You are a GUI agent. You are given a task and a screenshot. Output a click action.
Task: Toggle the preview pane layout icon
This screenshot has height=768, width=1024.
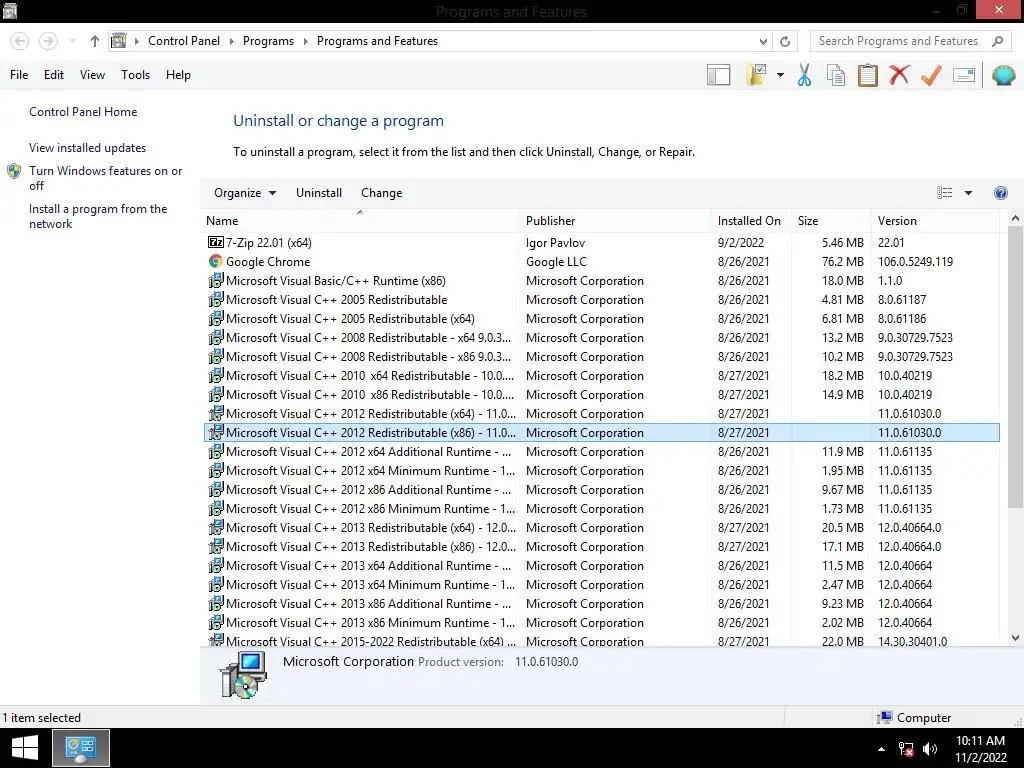(x=718, y=75)
